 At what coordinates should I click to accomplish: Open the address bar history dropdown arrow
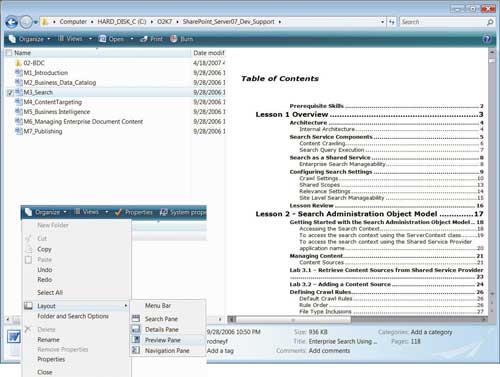[382, 22]
